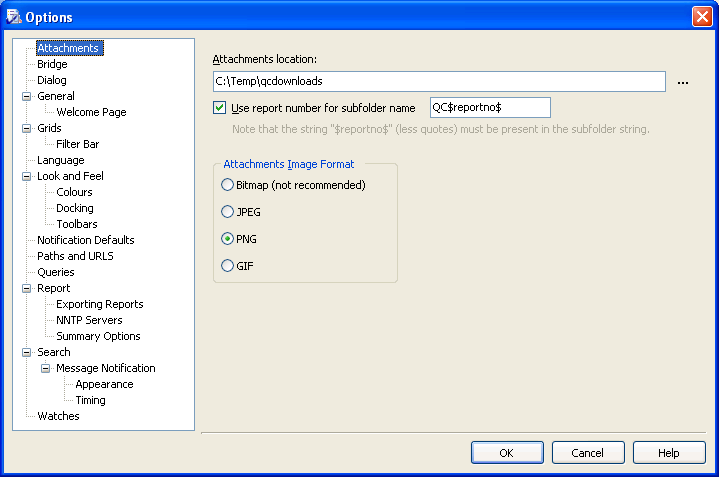Open the Watches options page
The width and height of the screenshot is (719, 477).
pyautogui.click(x=58, y=416)
